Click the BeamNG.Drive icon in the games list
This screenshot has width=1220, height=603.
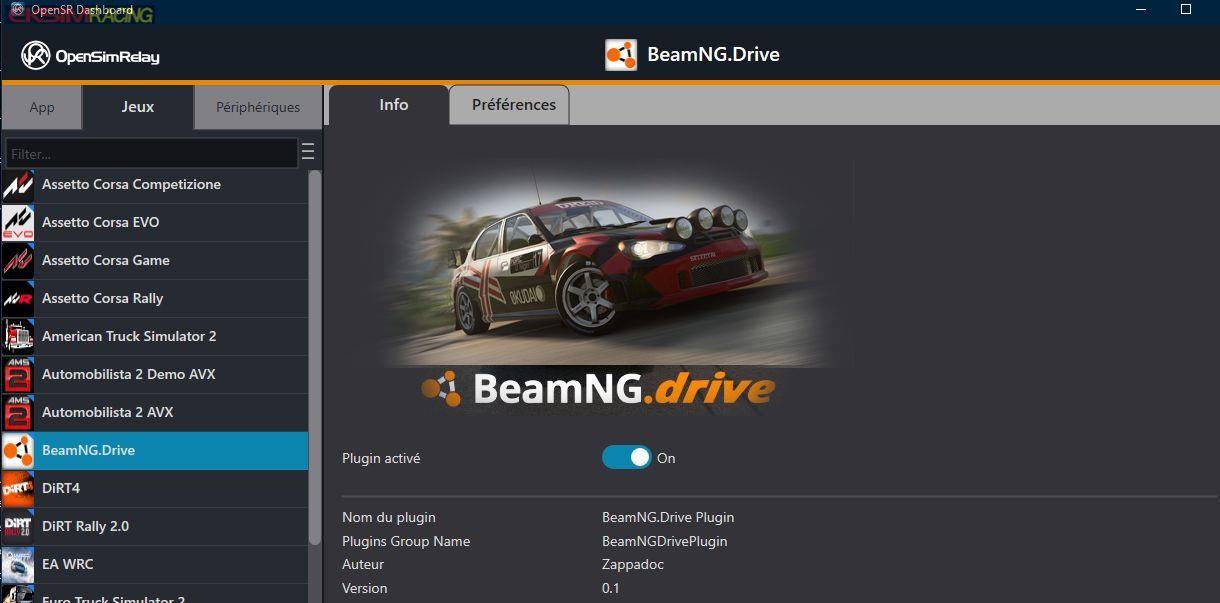tap(18, 451)
